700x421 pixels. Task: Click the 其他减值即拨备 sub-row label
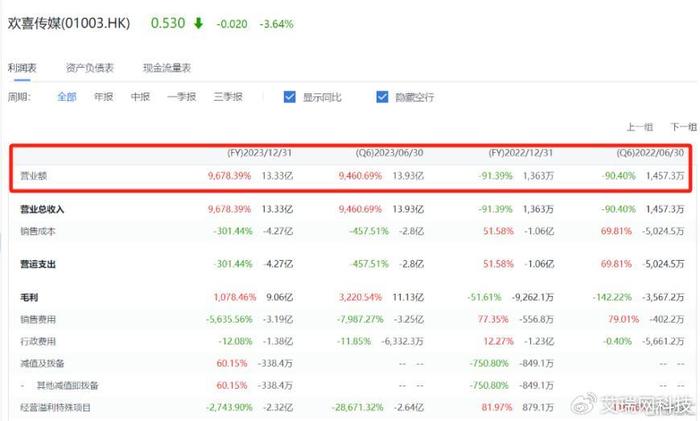(x=67, y=385)
